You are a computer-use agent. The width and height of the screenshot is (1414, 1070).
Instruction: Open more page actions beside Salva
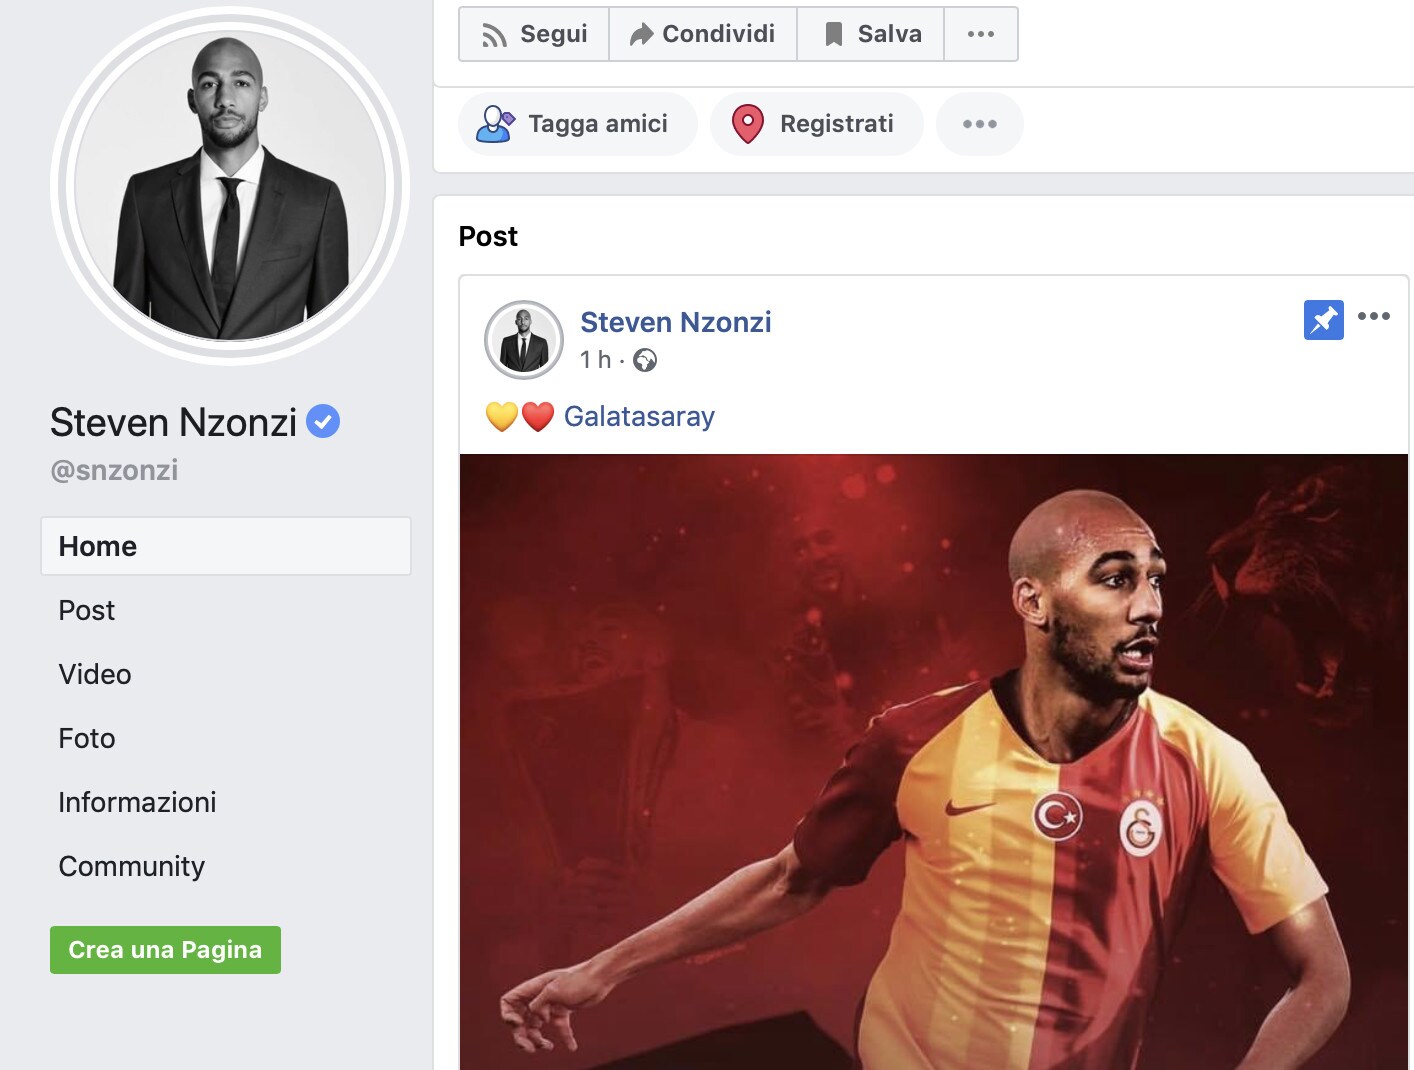(981, 34)
